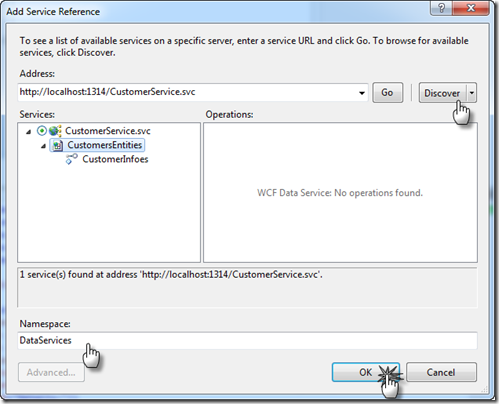Screen dimensions: 499x404
Task: Focus the Namespace text field
Action: coord(247,340)
